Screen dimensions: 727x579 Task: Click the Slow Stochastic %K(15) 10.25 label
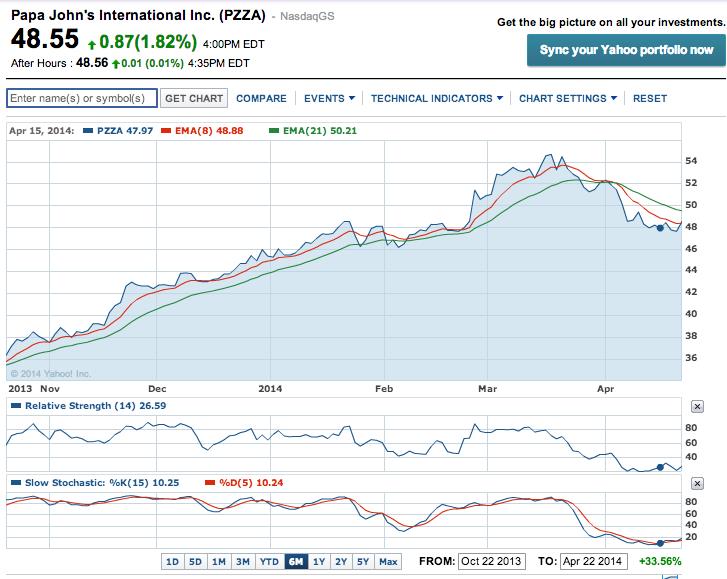pyautogui.click(x=102, y=483)
